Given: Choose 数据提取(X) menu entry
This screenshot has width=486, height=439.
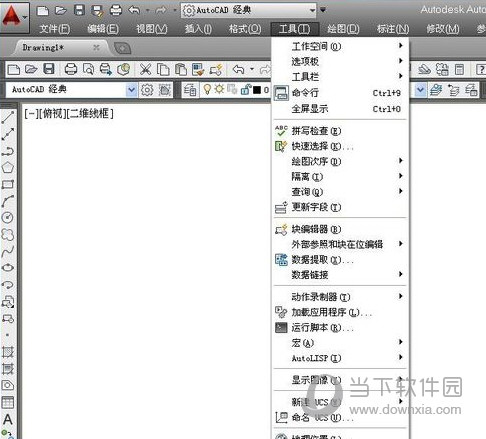Looking at the screenshot, I should pos(341,259).
